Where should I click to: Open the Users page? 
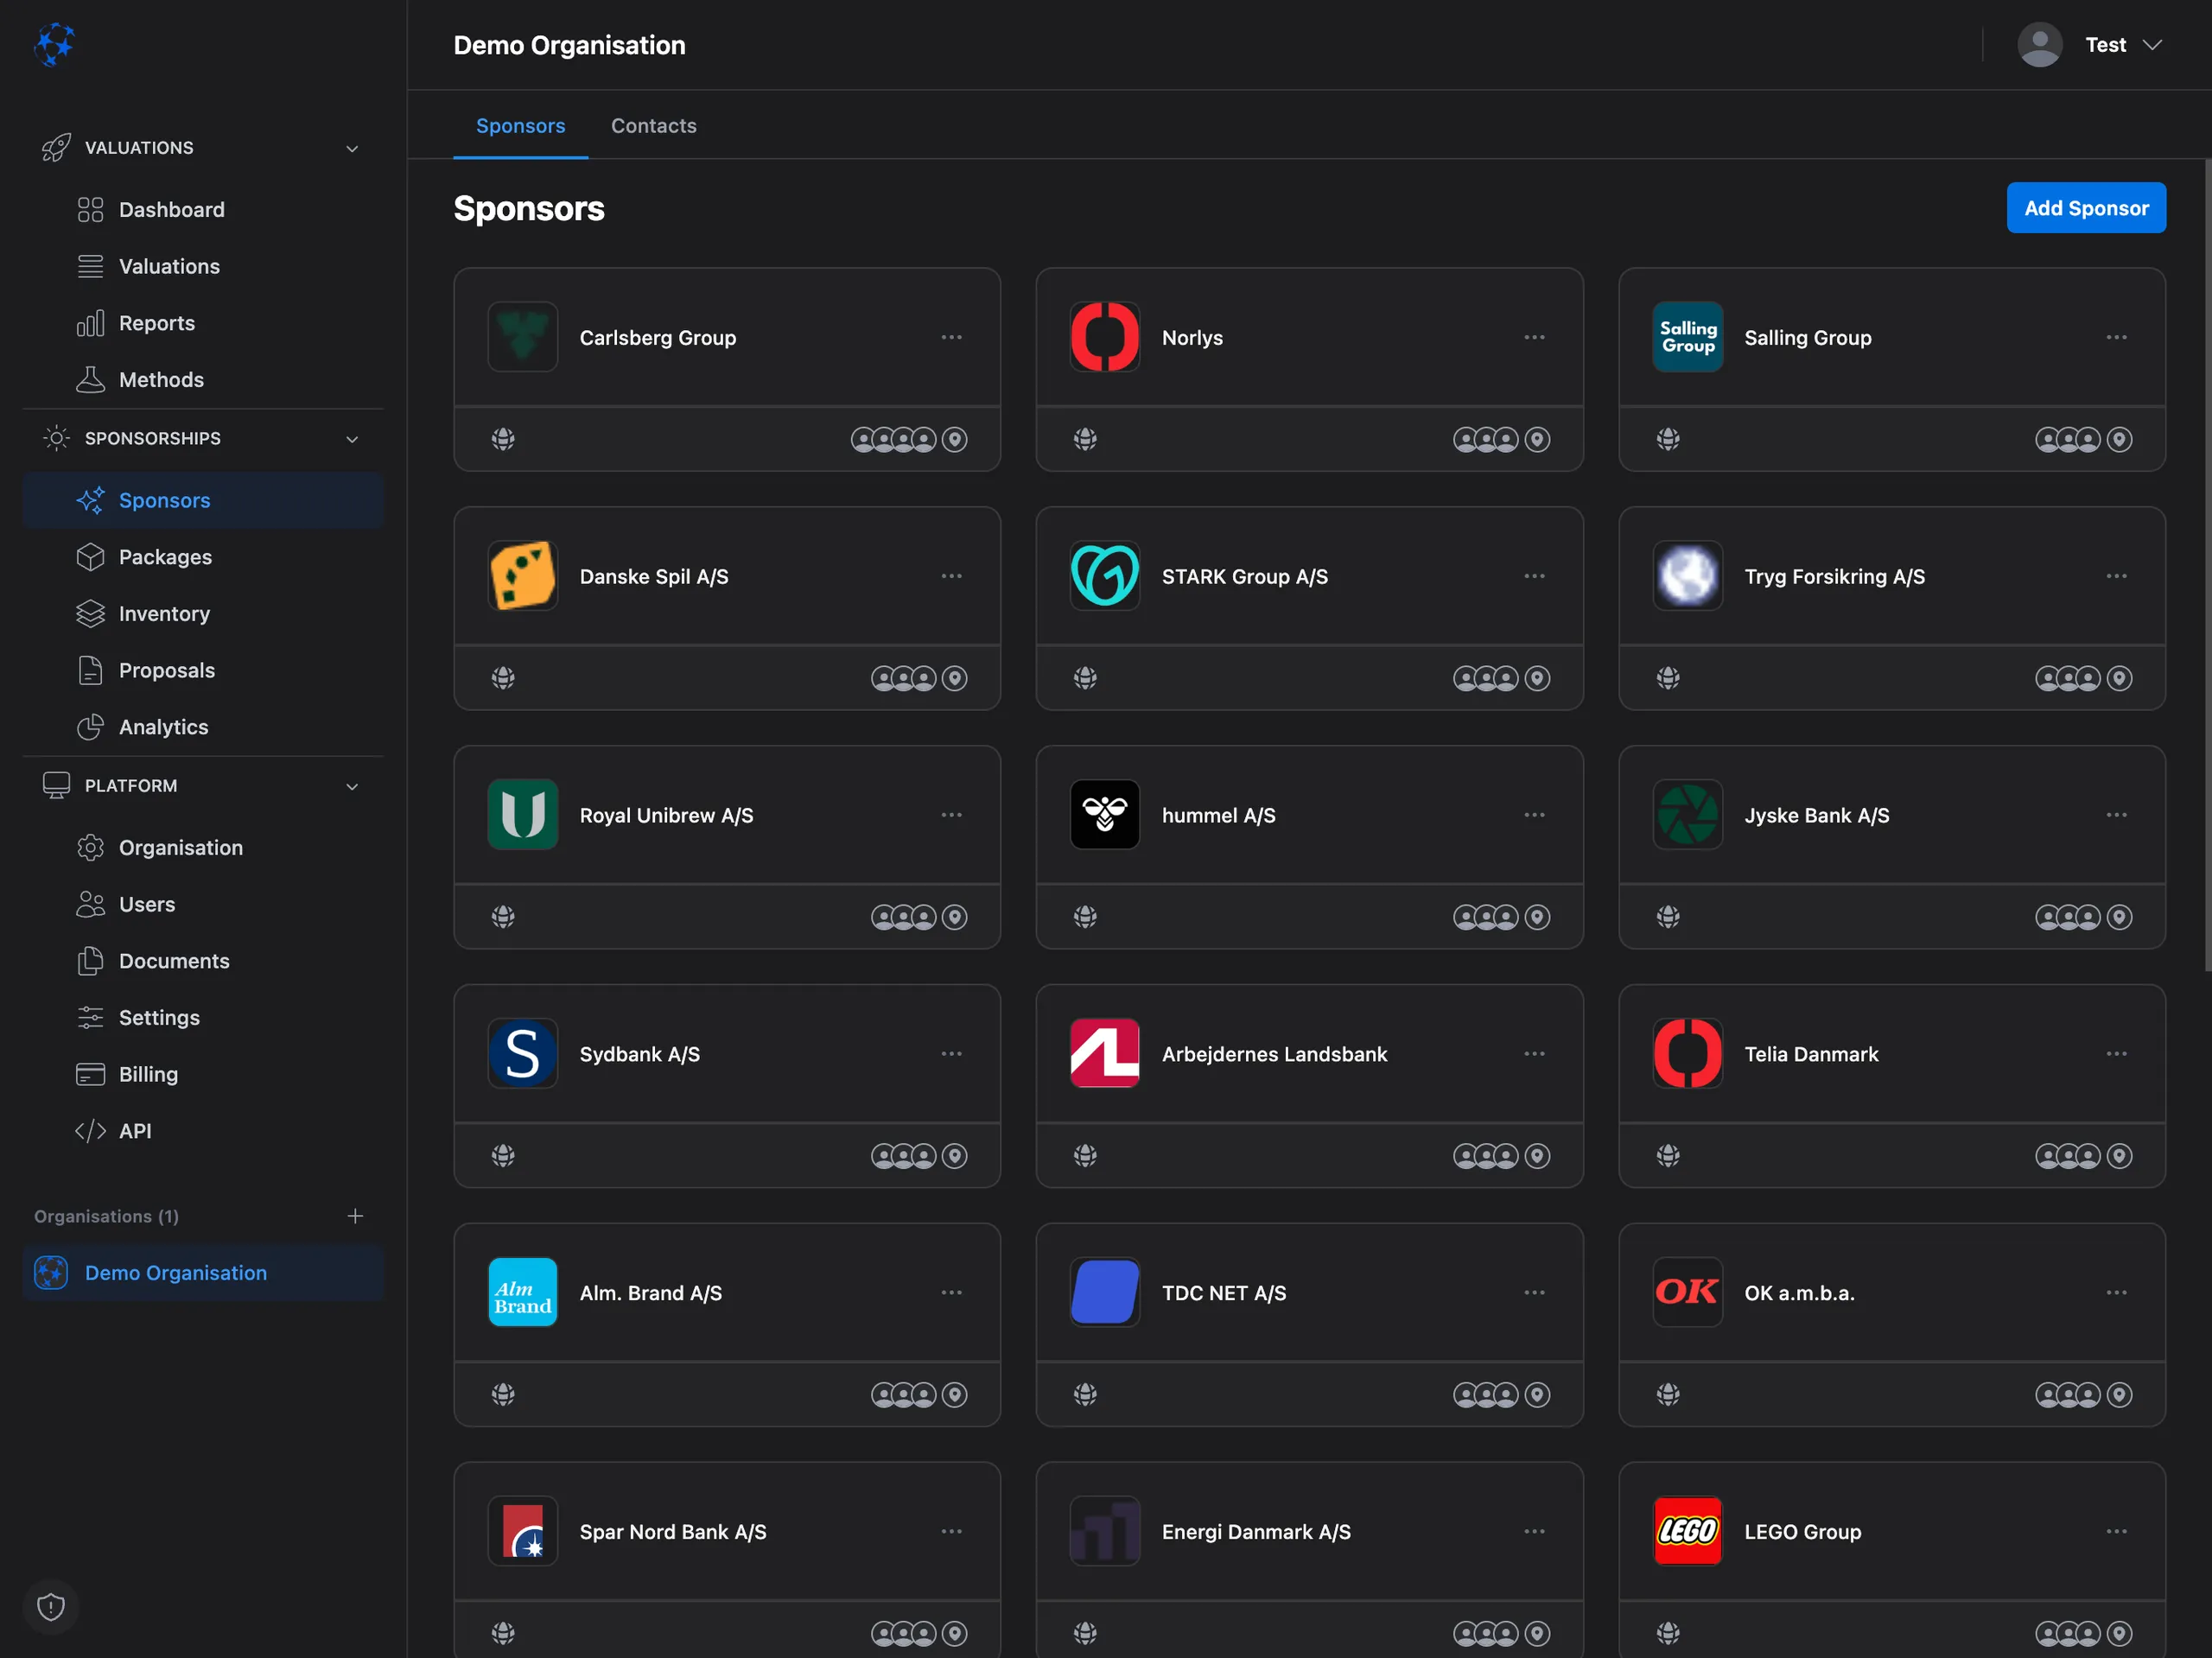tap(202, 904)
